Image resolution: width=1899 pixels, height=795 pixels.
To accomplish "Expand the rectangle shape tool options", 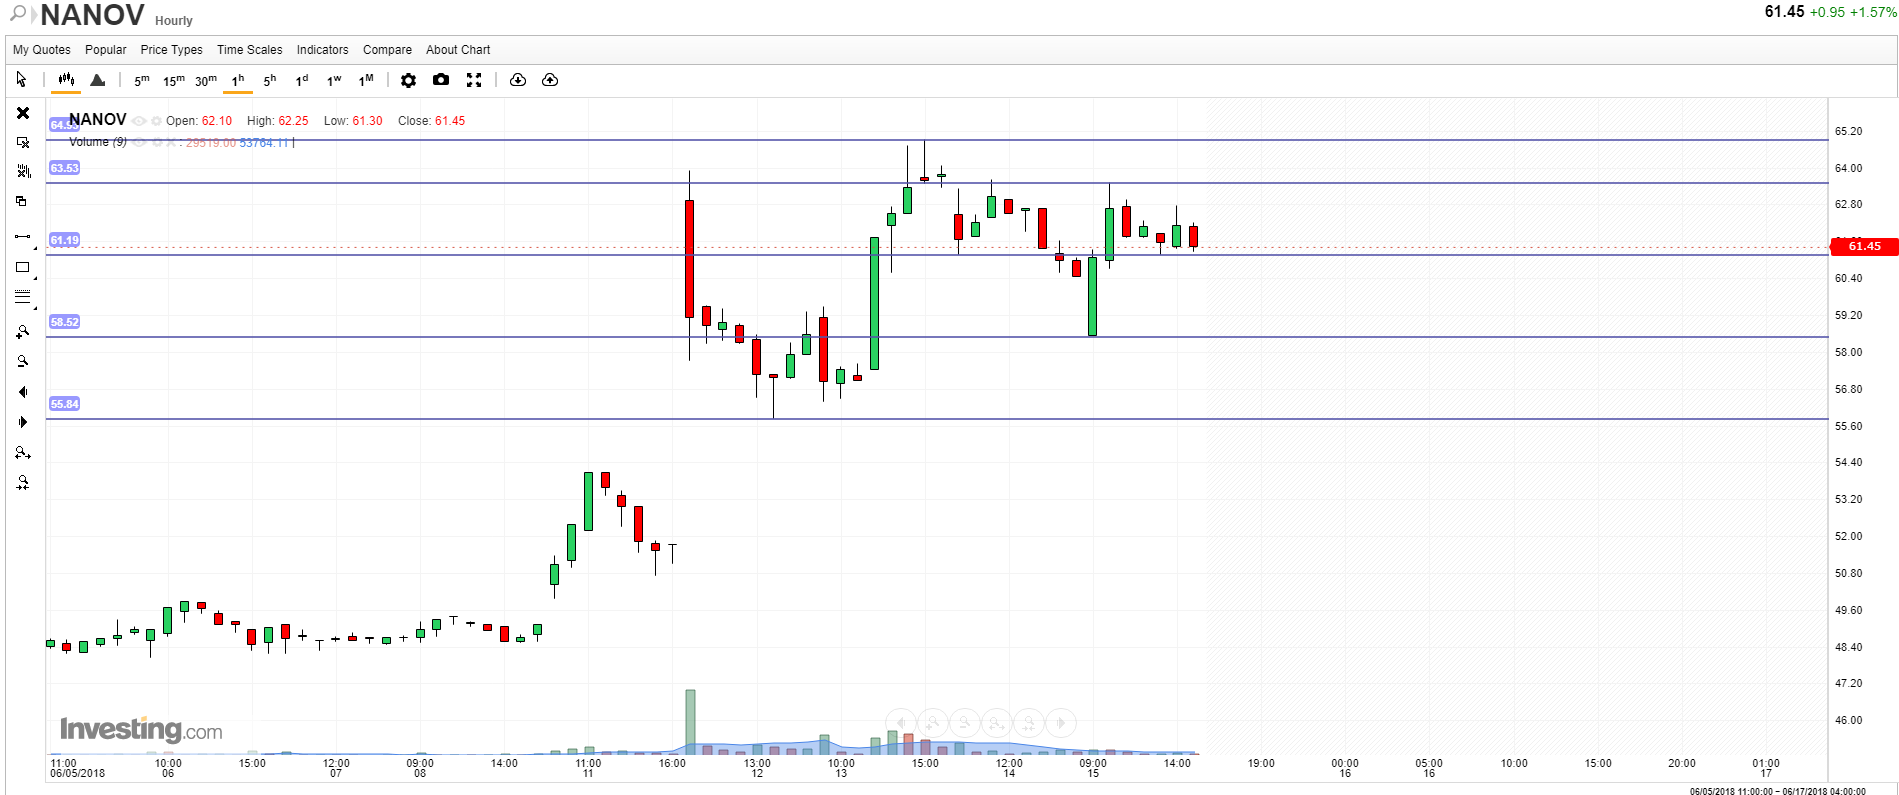I will tap(35, 277).
